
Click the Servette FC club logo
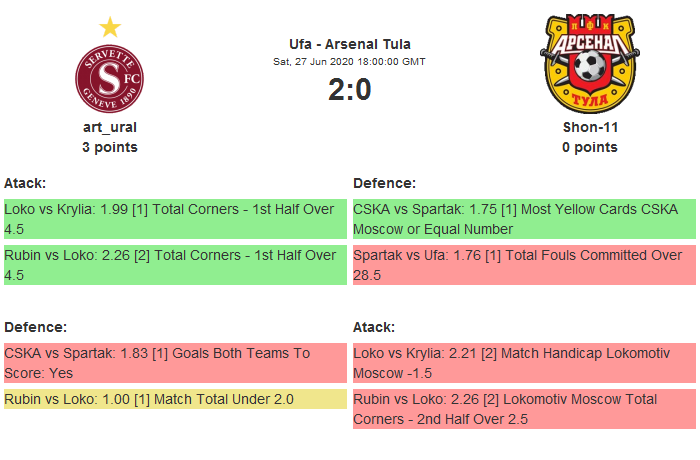(x=110, y=79)
